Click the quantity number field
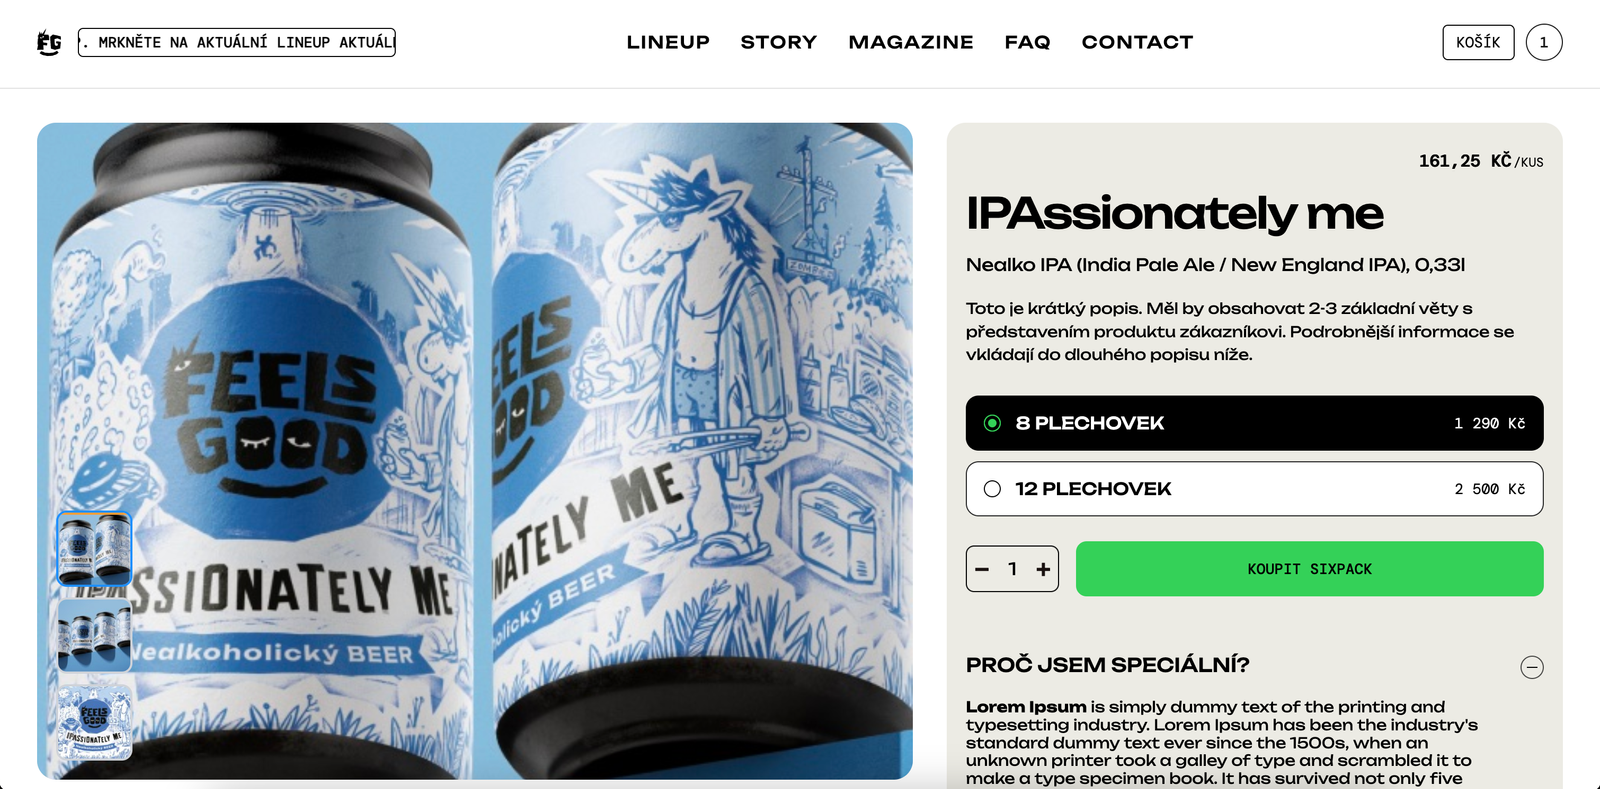1600x789 pixels. [1012, 569]
